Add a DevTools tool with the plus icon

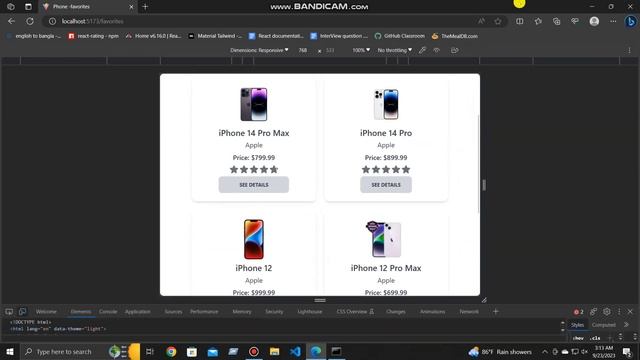click(496, 311)
